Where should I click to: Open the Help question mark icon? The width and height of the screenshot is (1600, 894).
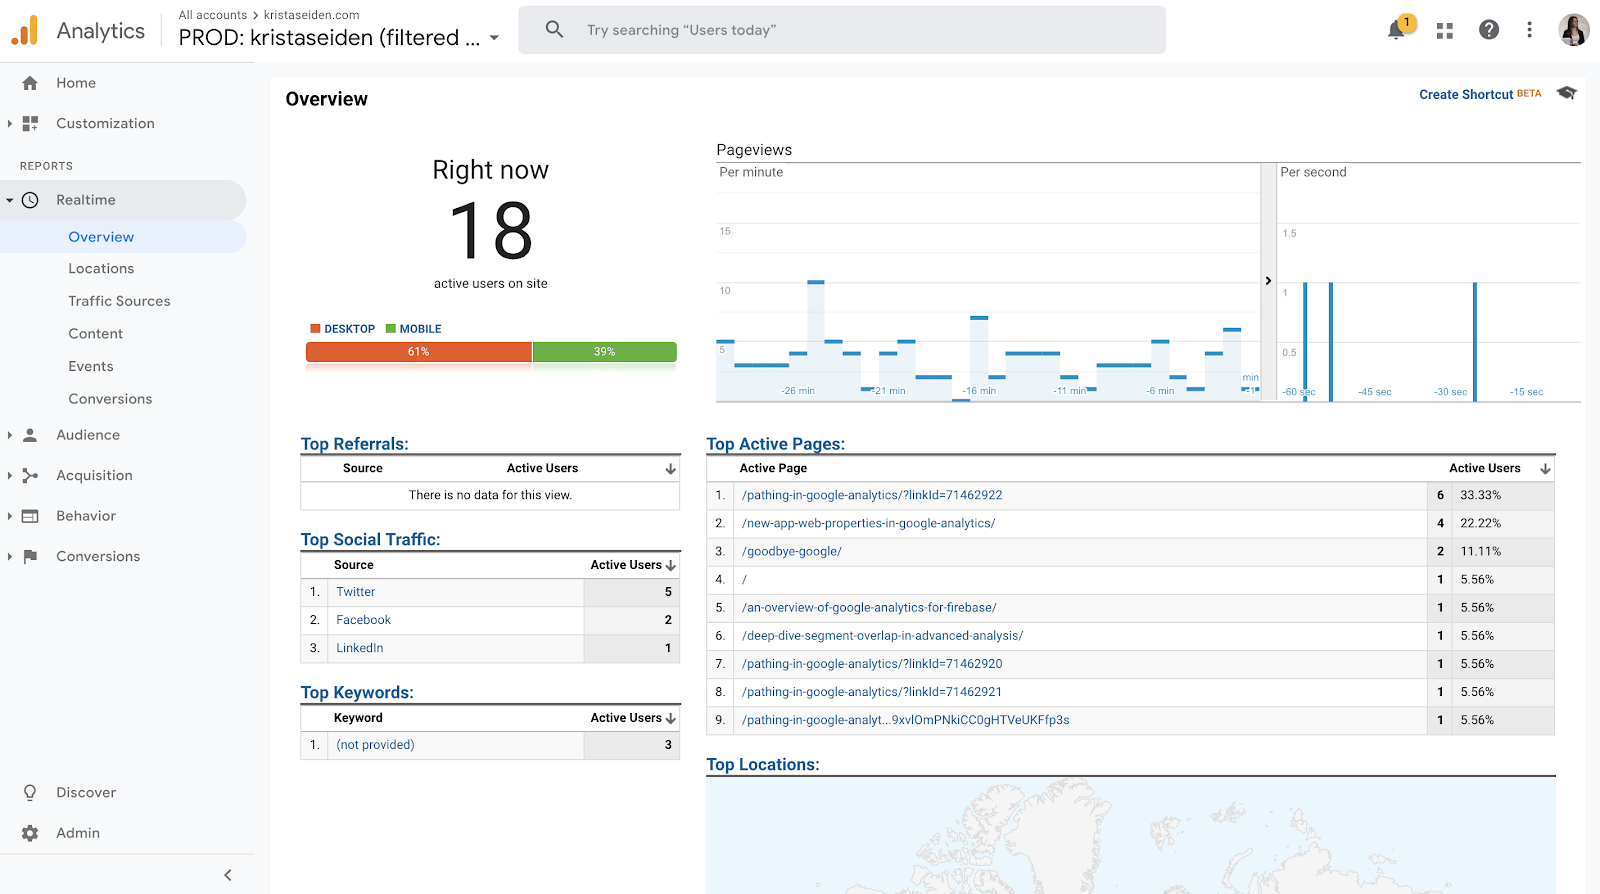pyautogui.click(x=1489, y=30)
